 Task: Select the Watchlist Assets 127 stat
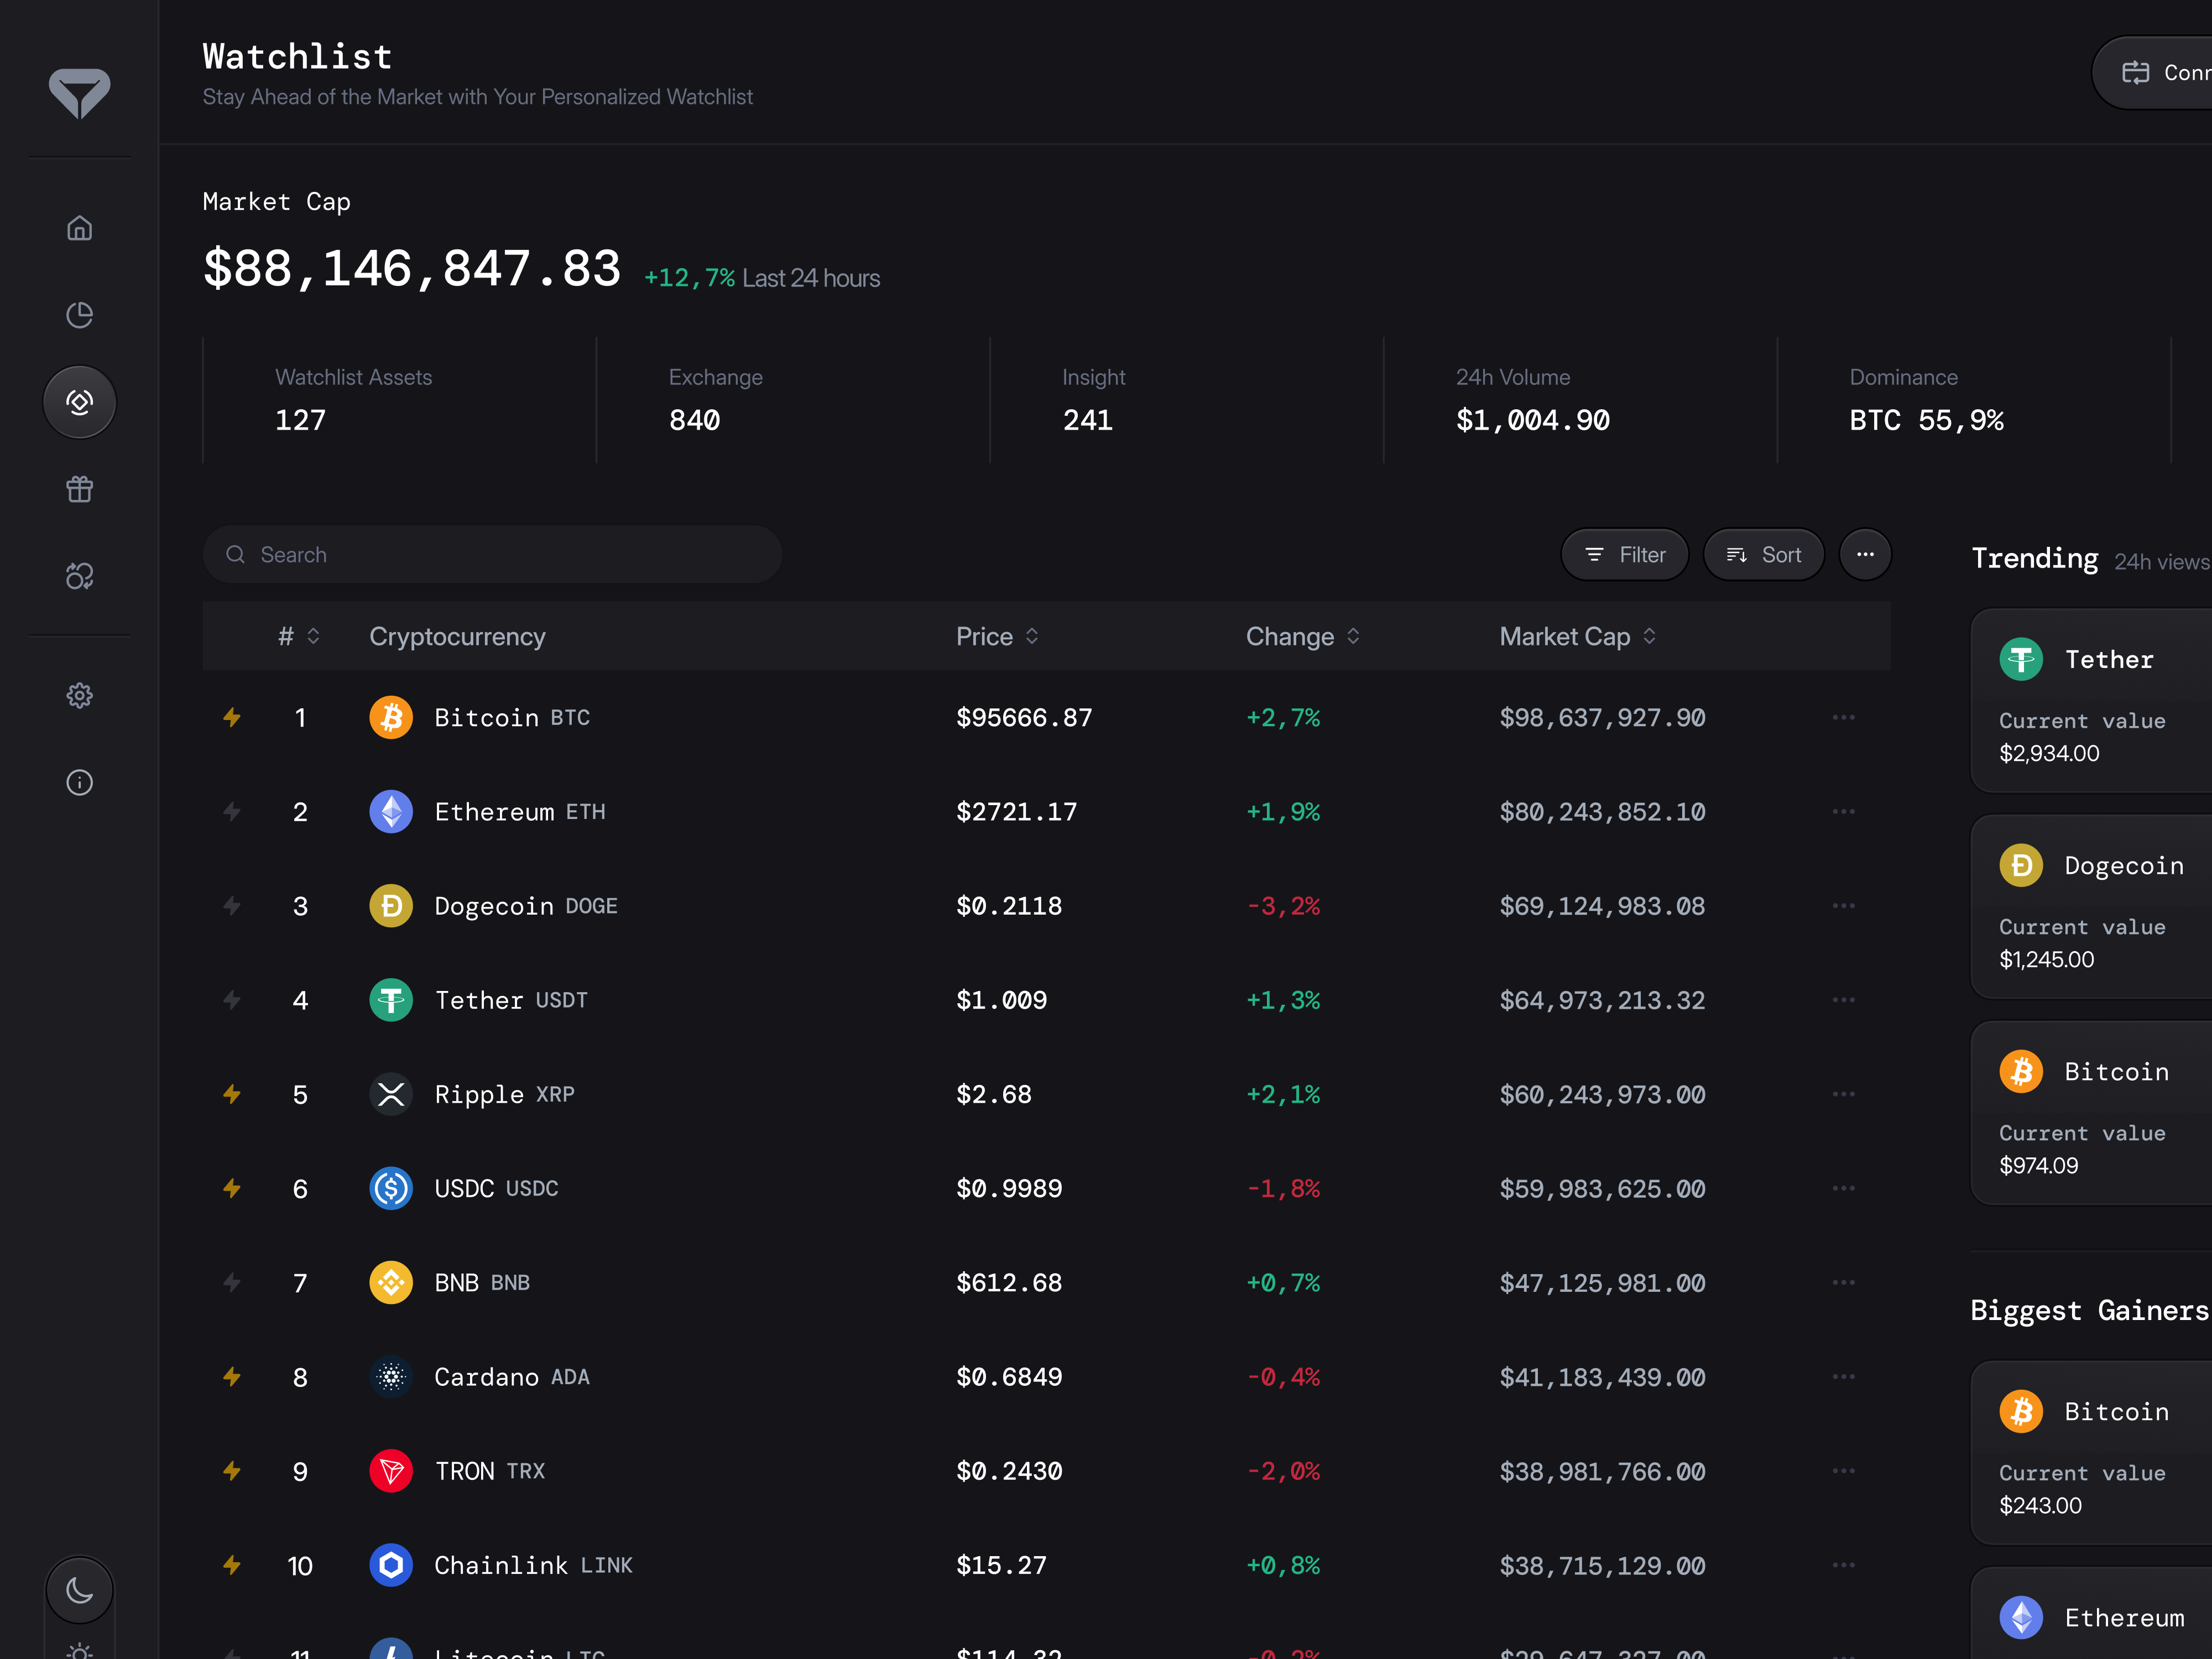point(399,400)
